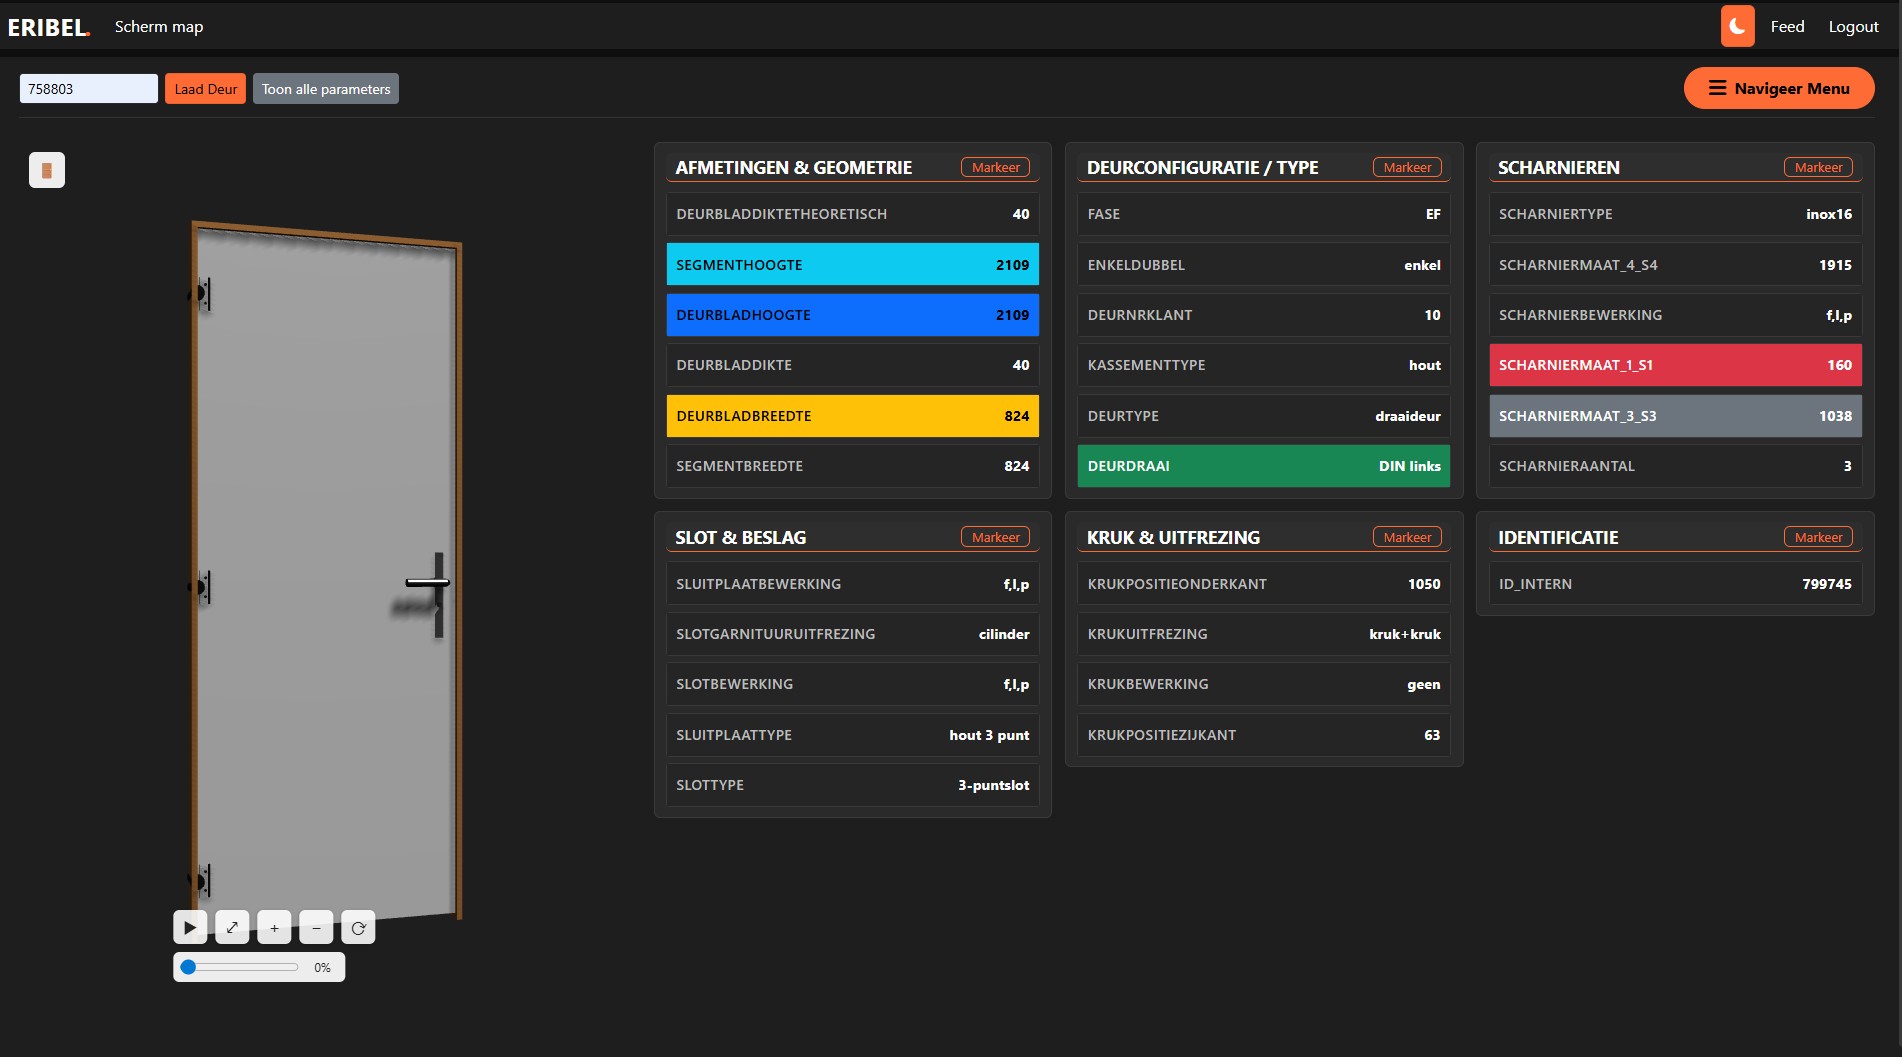This screenshot has height=1057, width=1902.
Task: Click the KASSEMENTTYPE row
Action: tap(1264, 365)
